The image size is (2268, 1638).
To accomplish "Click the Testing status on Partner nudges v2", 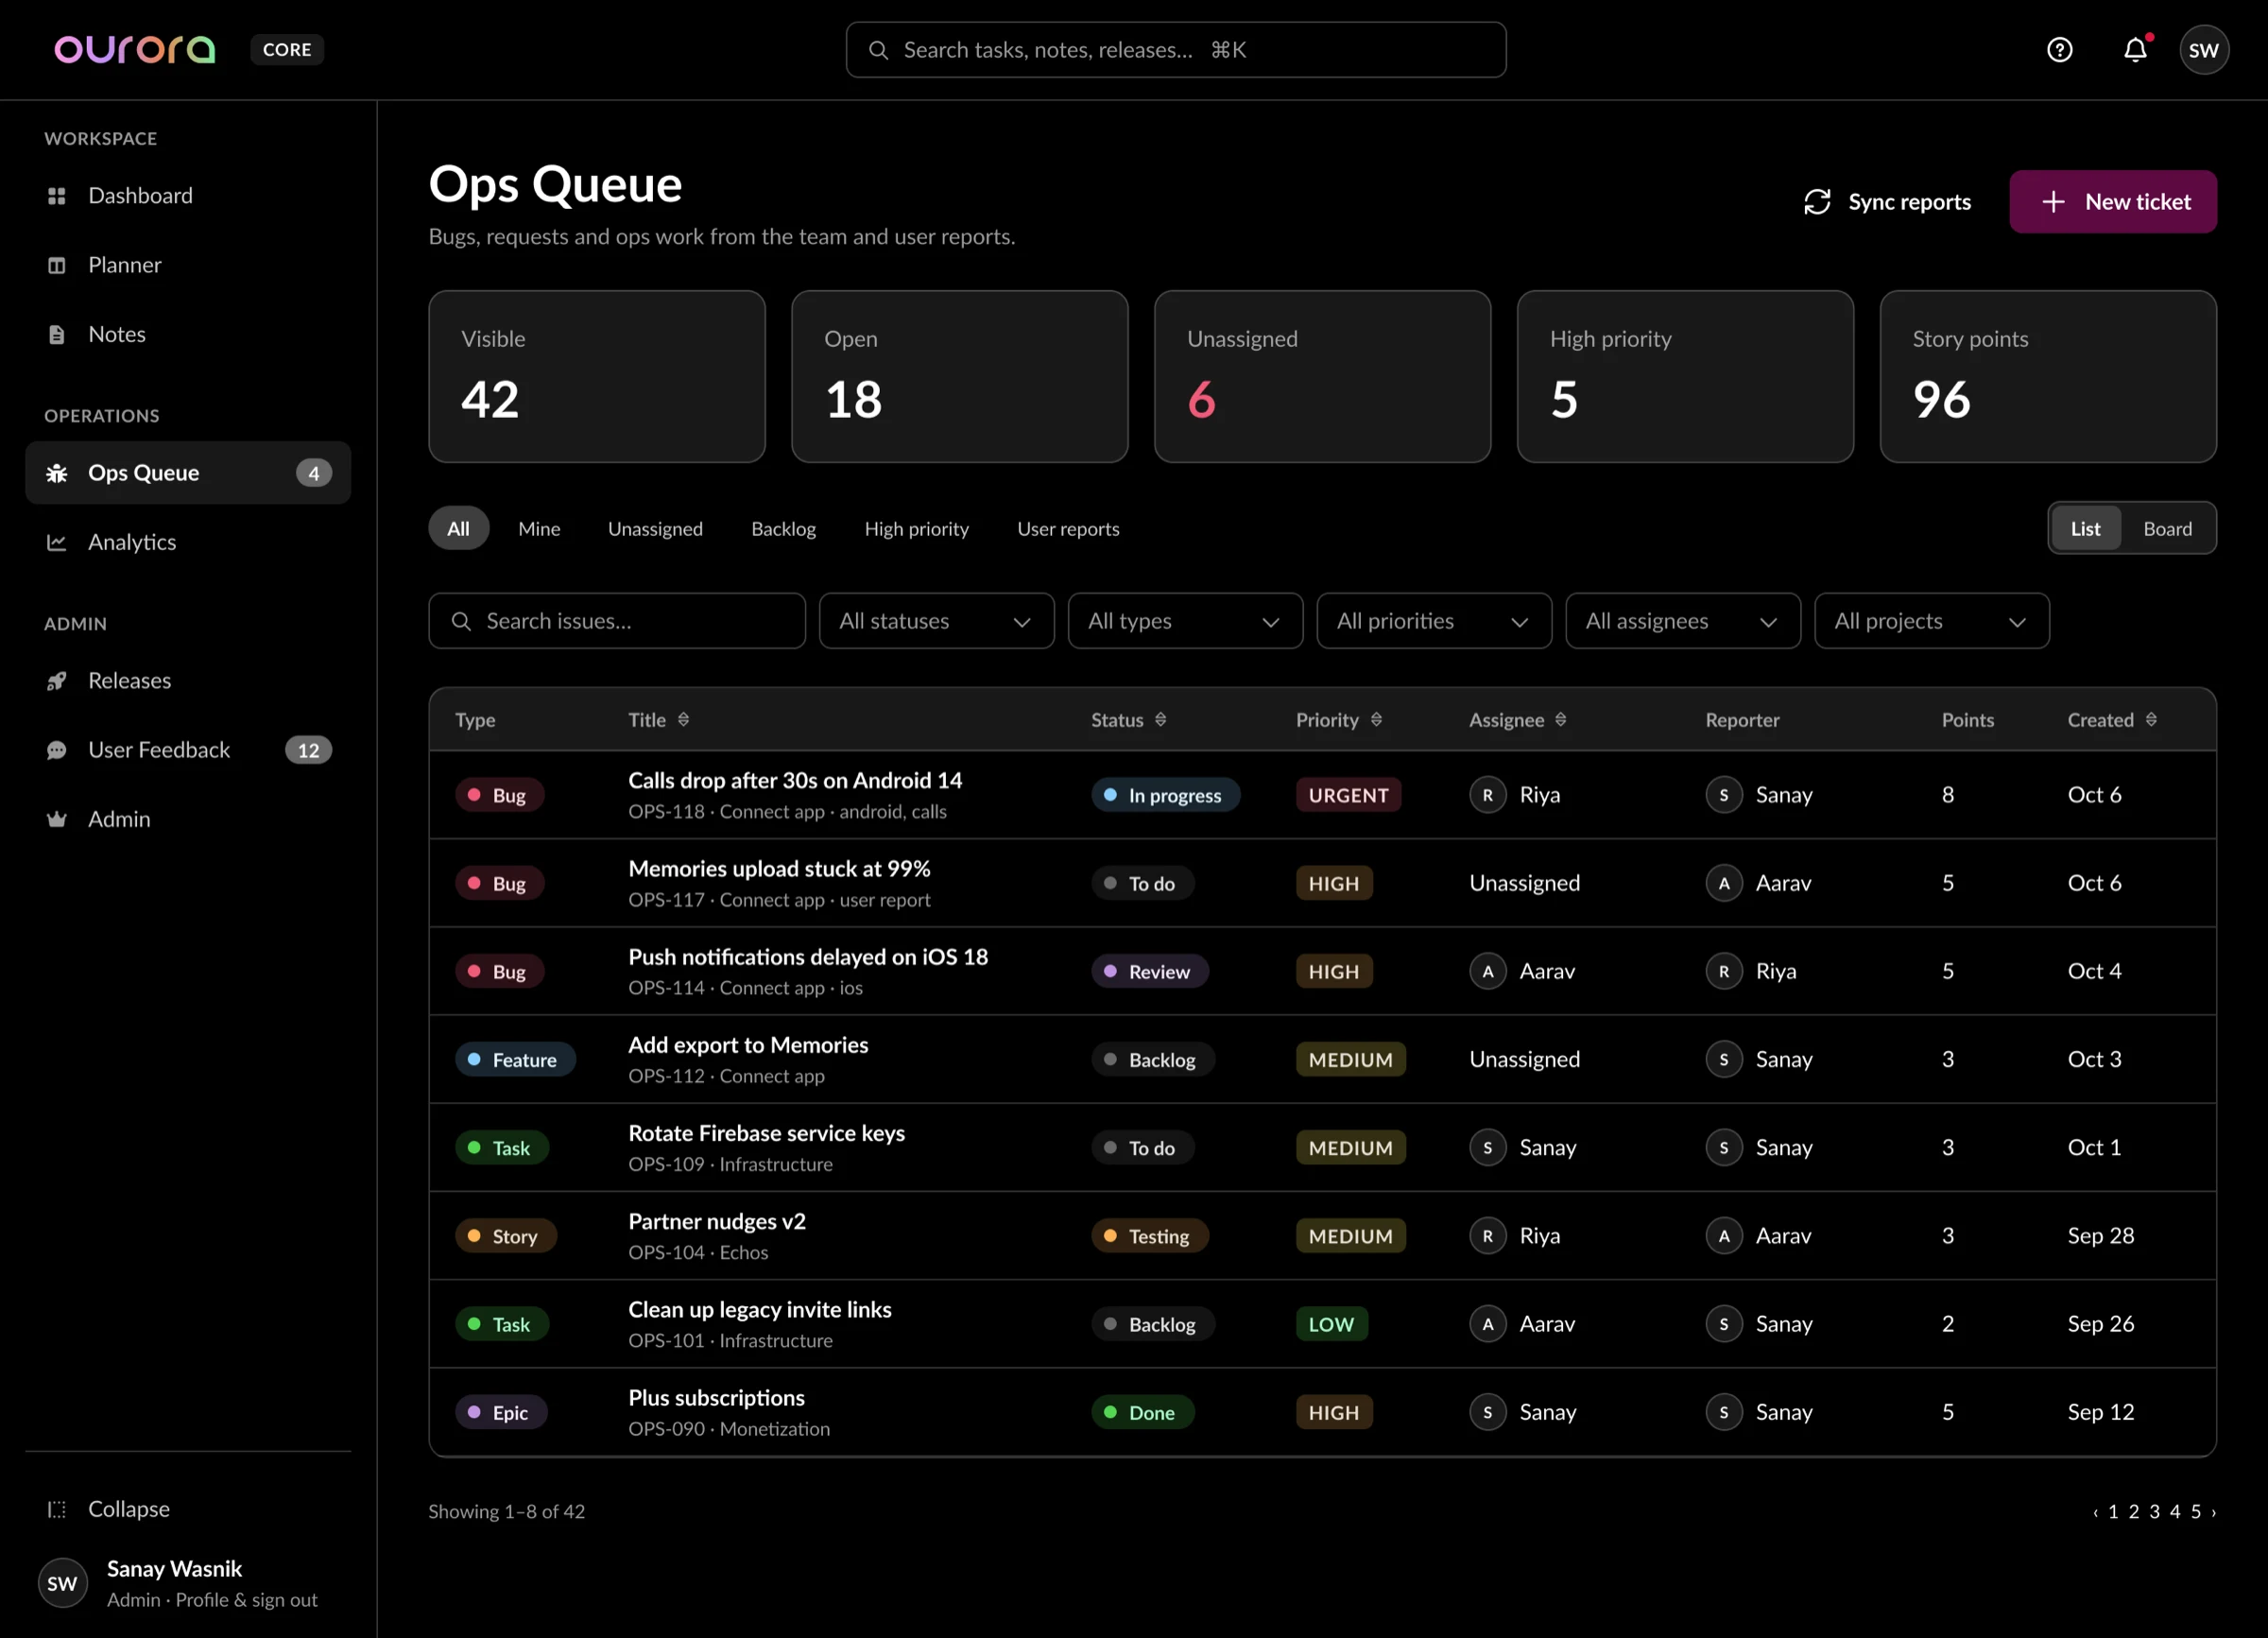I will coord(1149,1236).
